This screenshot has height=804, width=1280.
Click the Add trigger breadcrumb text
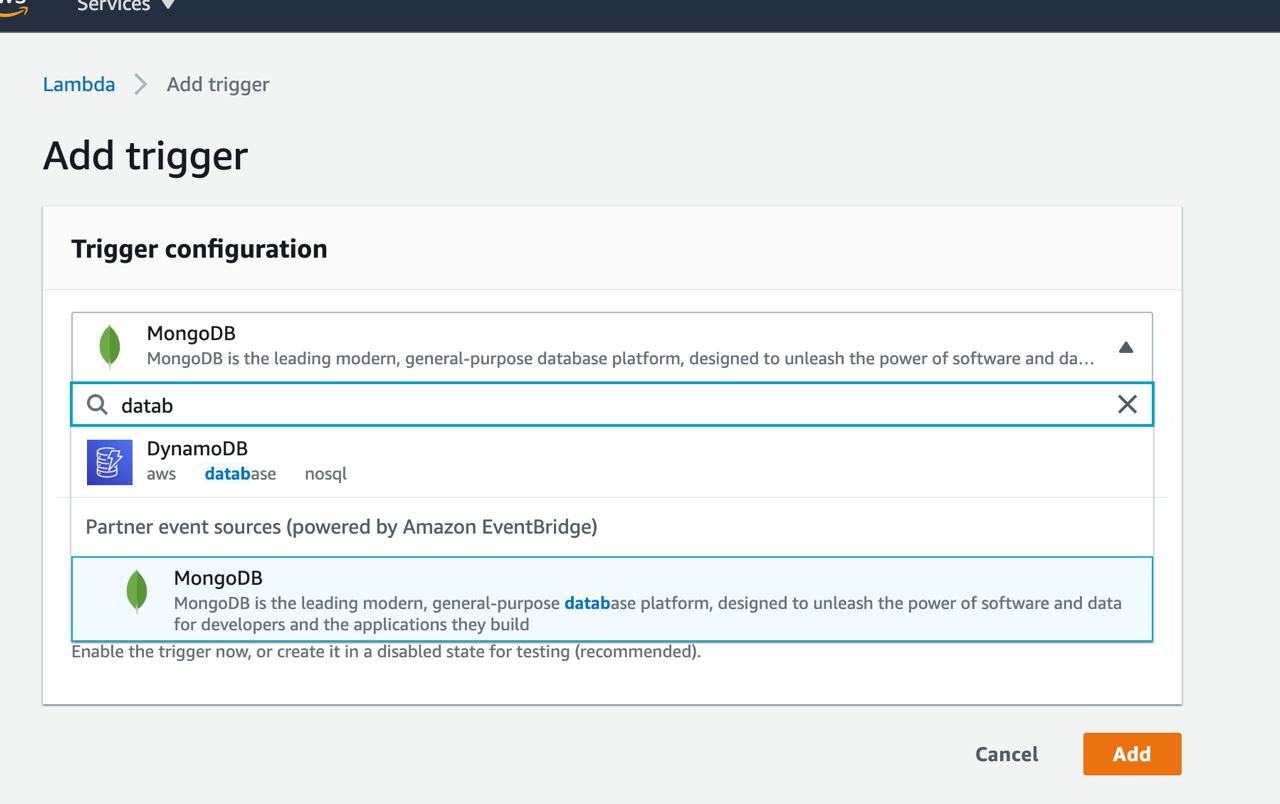click(218, 85)
